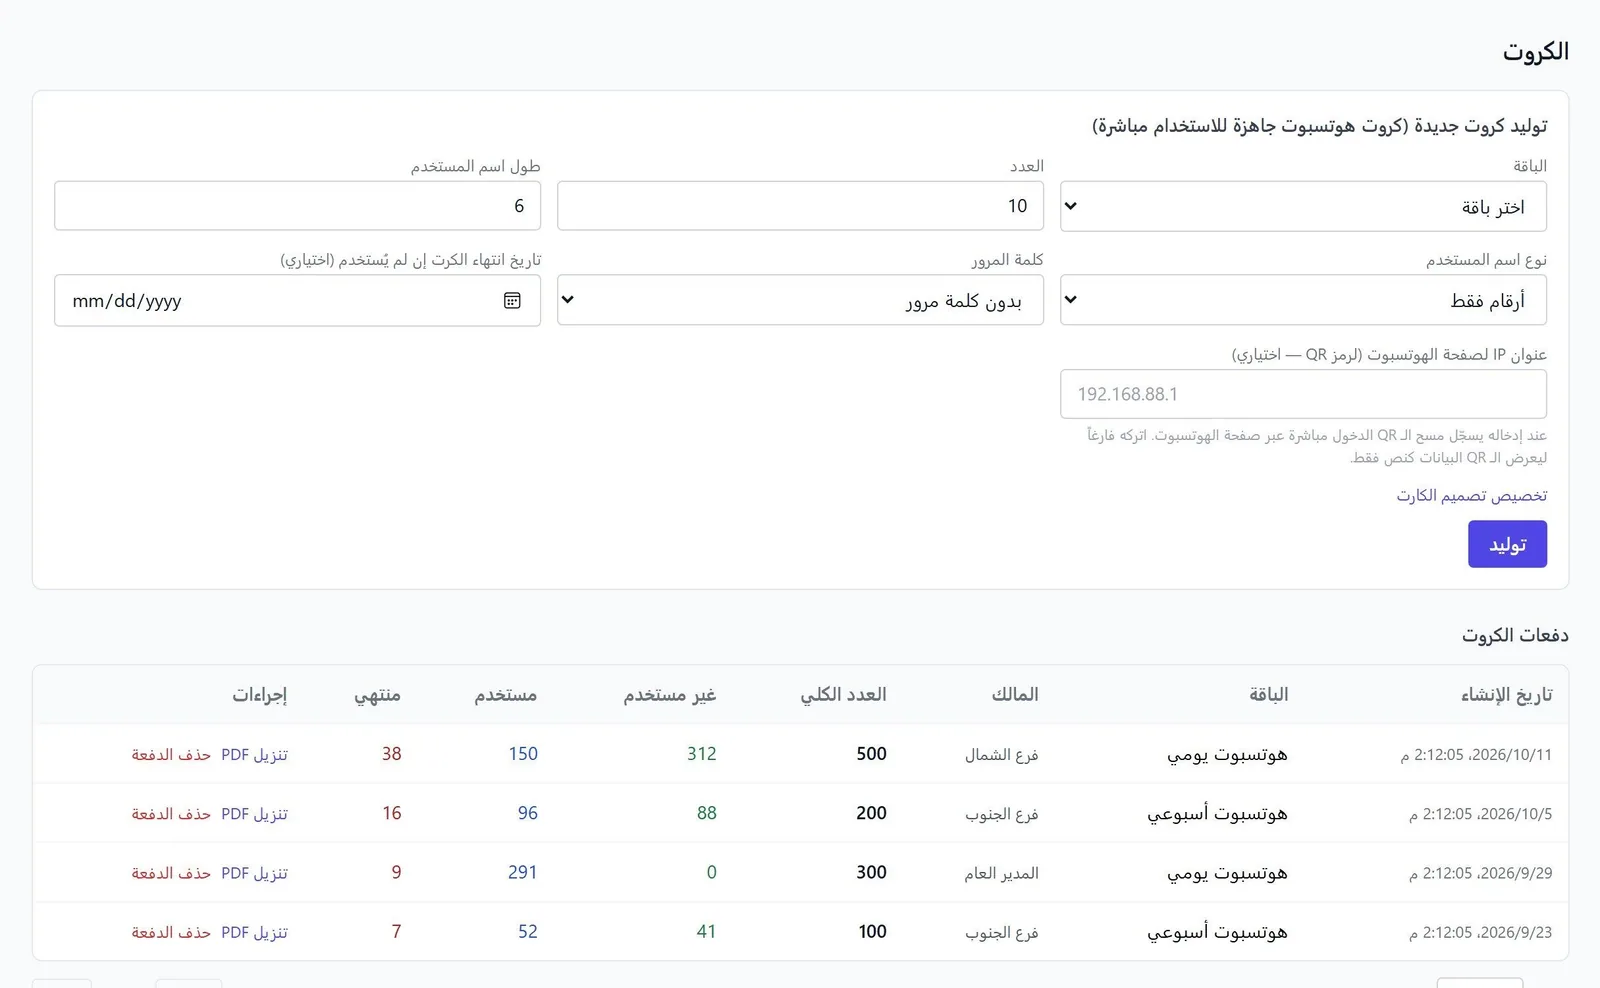
Task: Click the منتهي column header
Action: (x=377, y=695)
